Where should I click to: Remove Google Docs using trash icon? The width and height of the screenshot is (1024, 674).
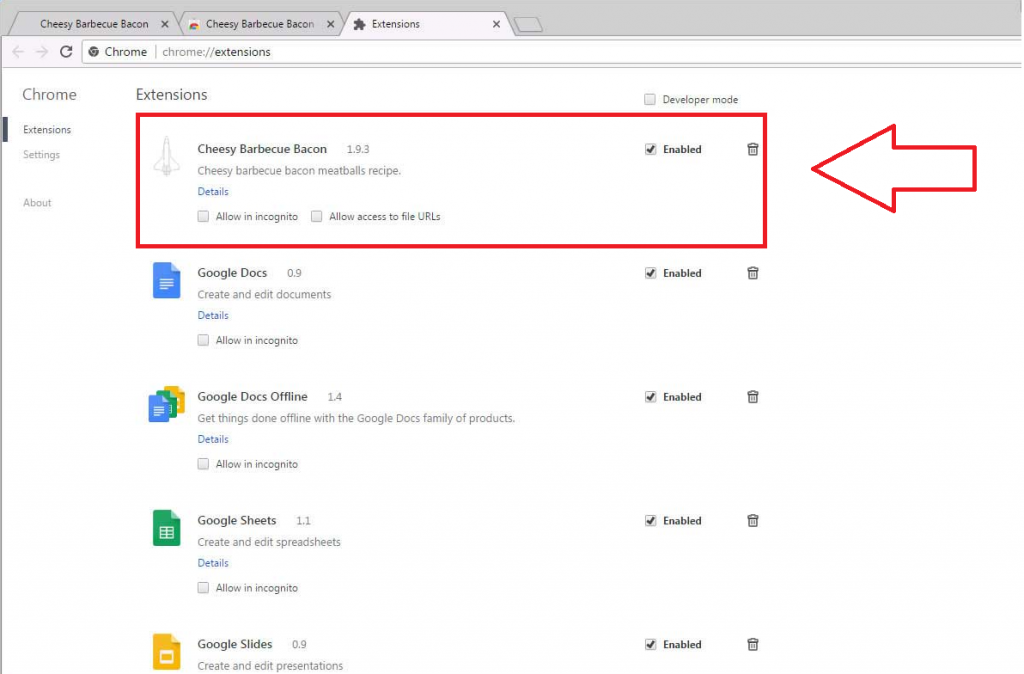click(x=753, y=273)
